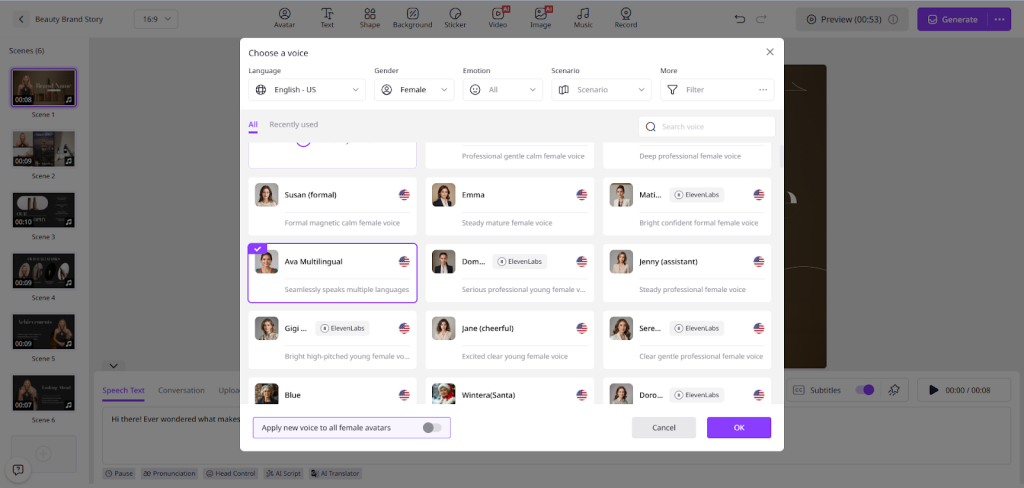Viewport: 1024px width, 488px height.
Task: Switch to the Recently used tab
Action: point(293,125)
